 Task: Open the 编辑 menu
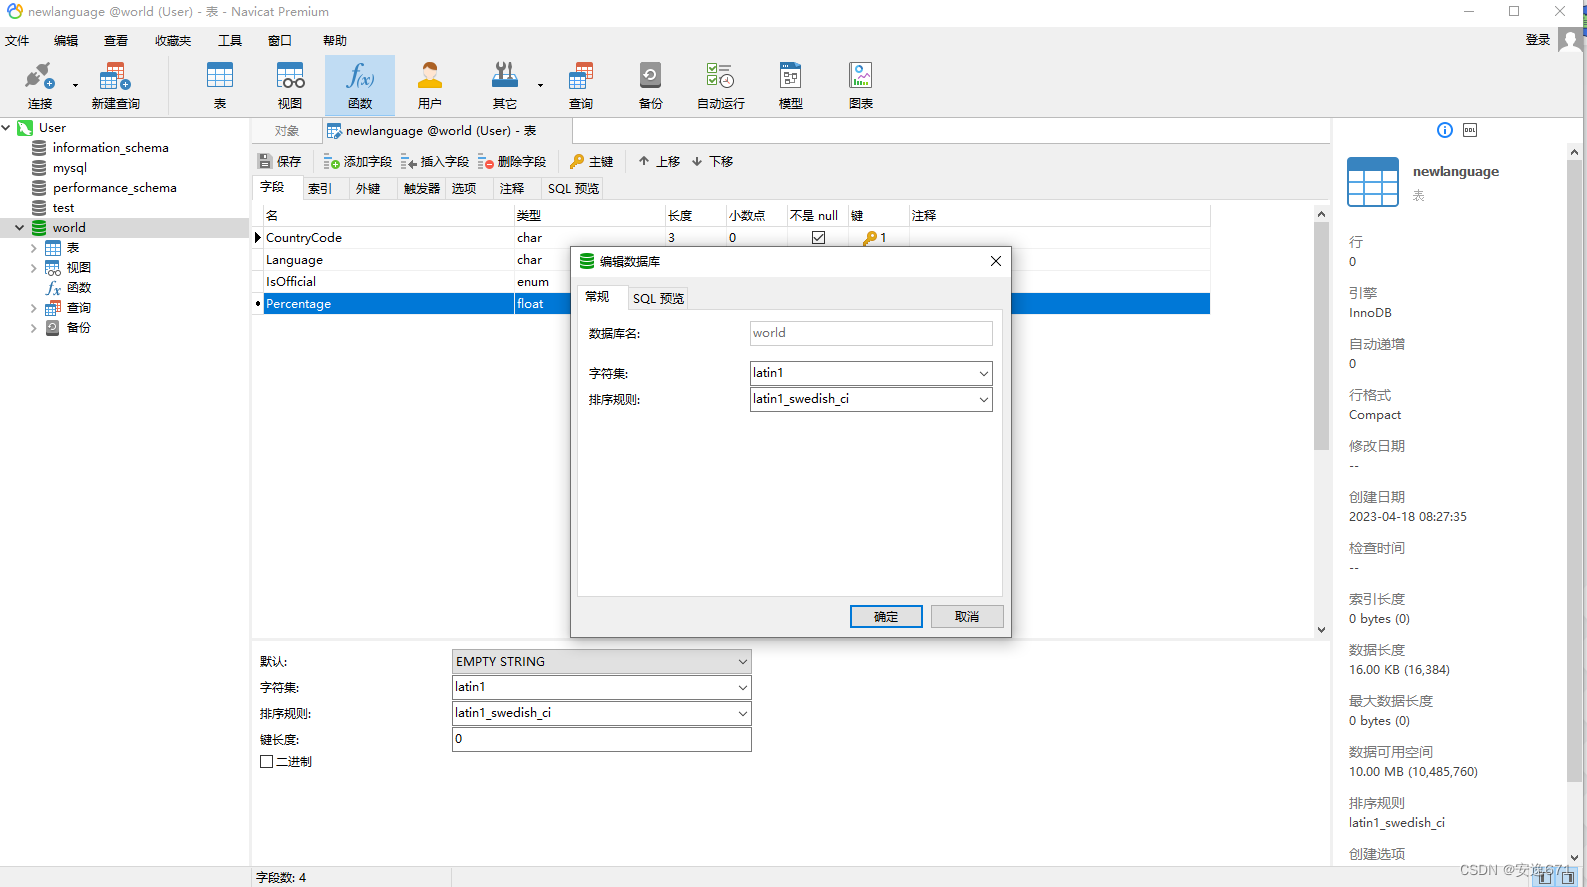[66, 41]
